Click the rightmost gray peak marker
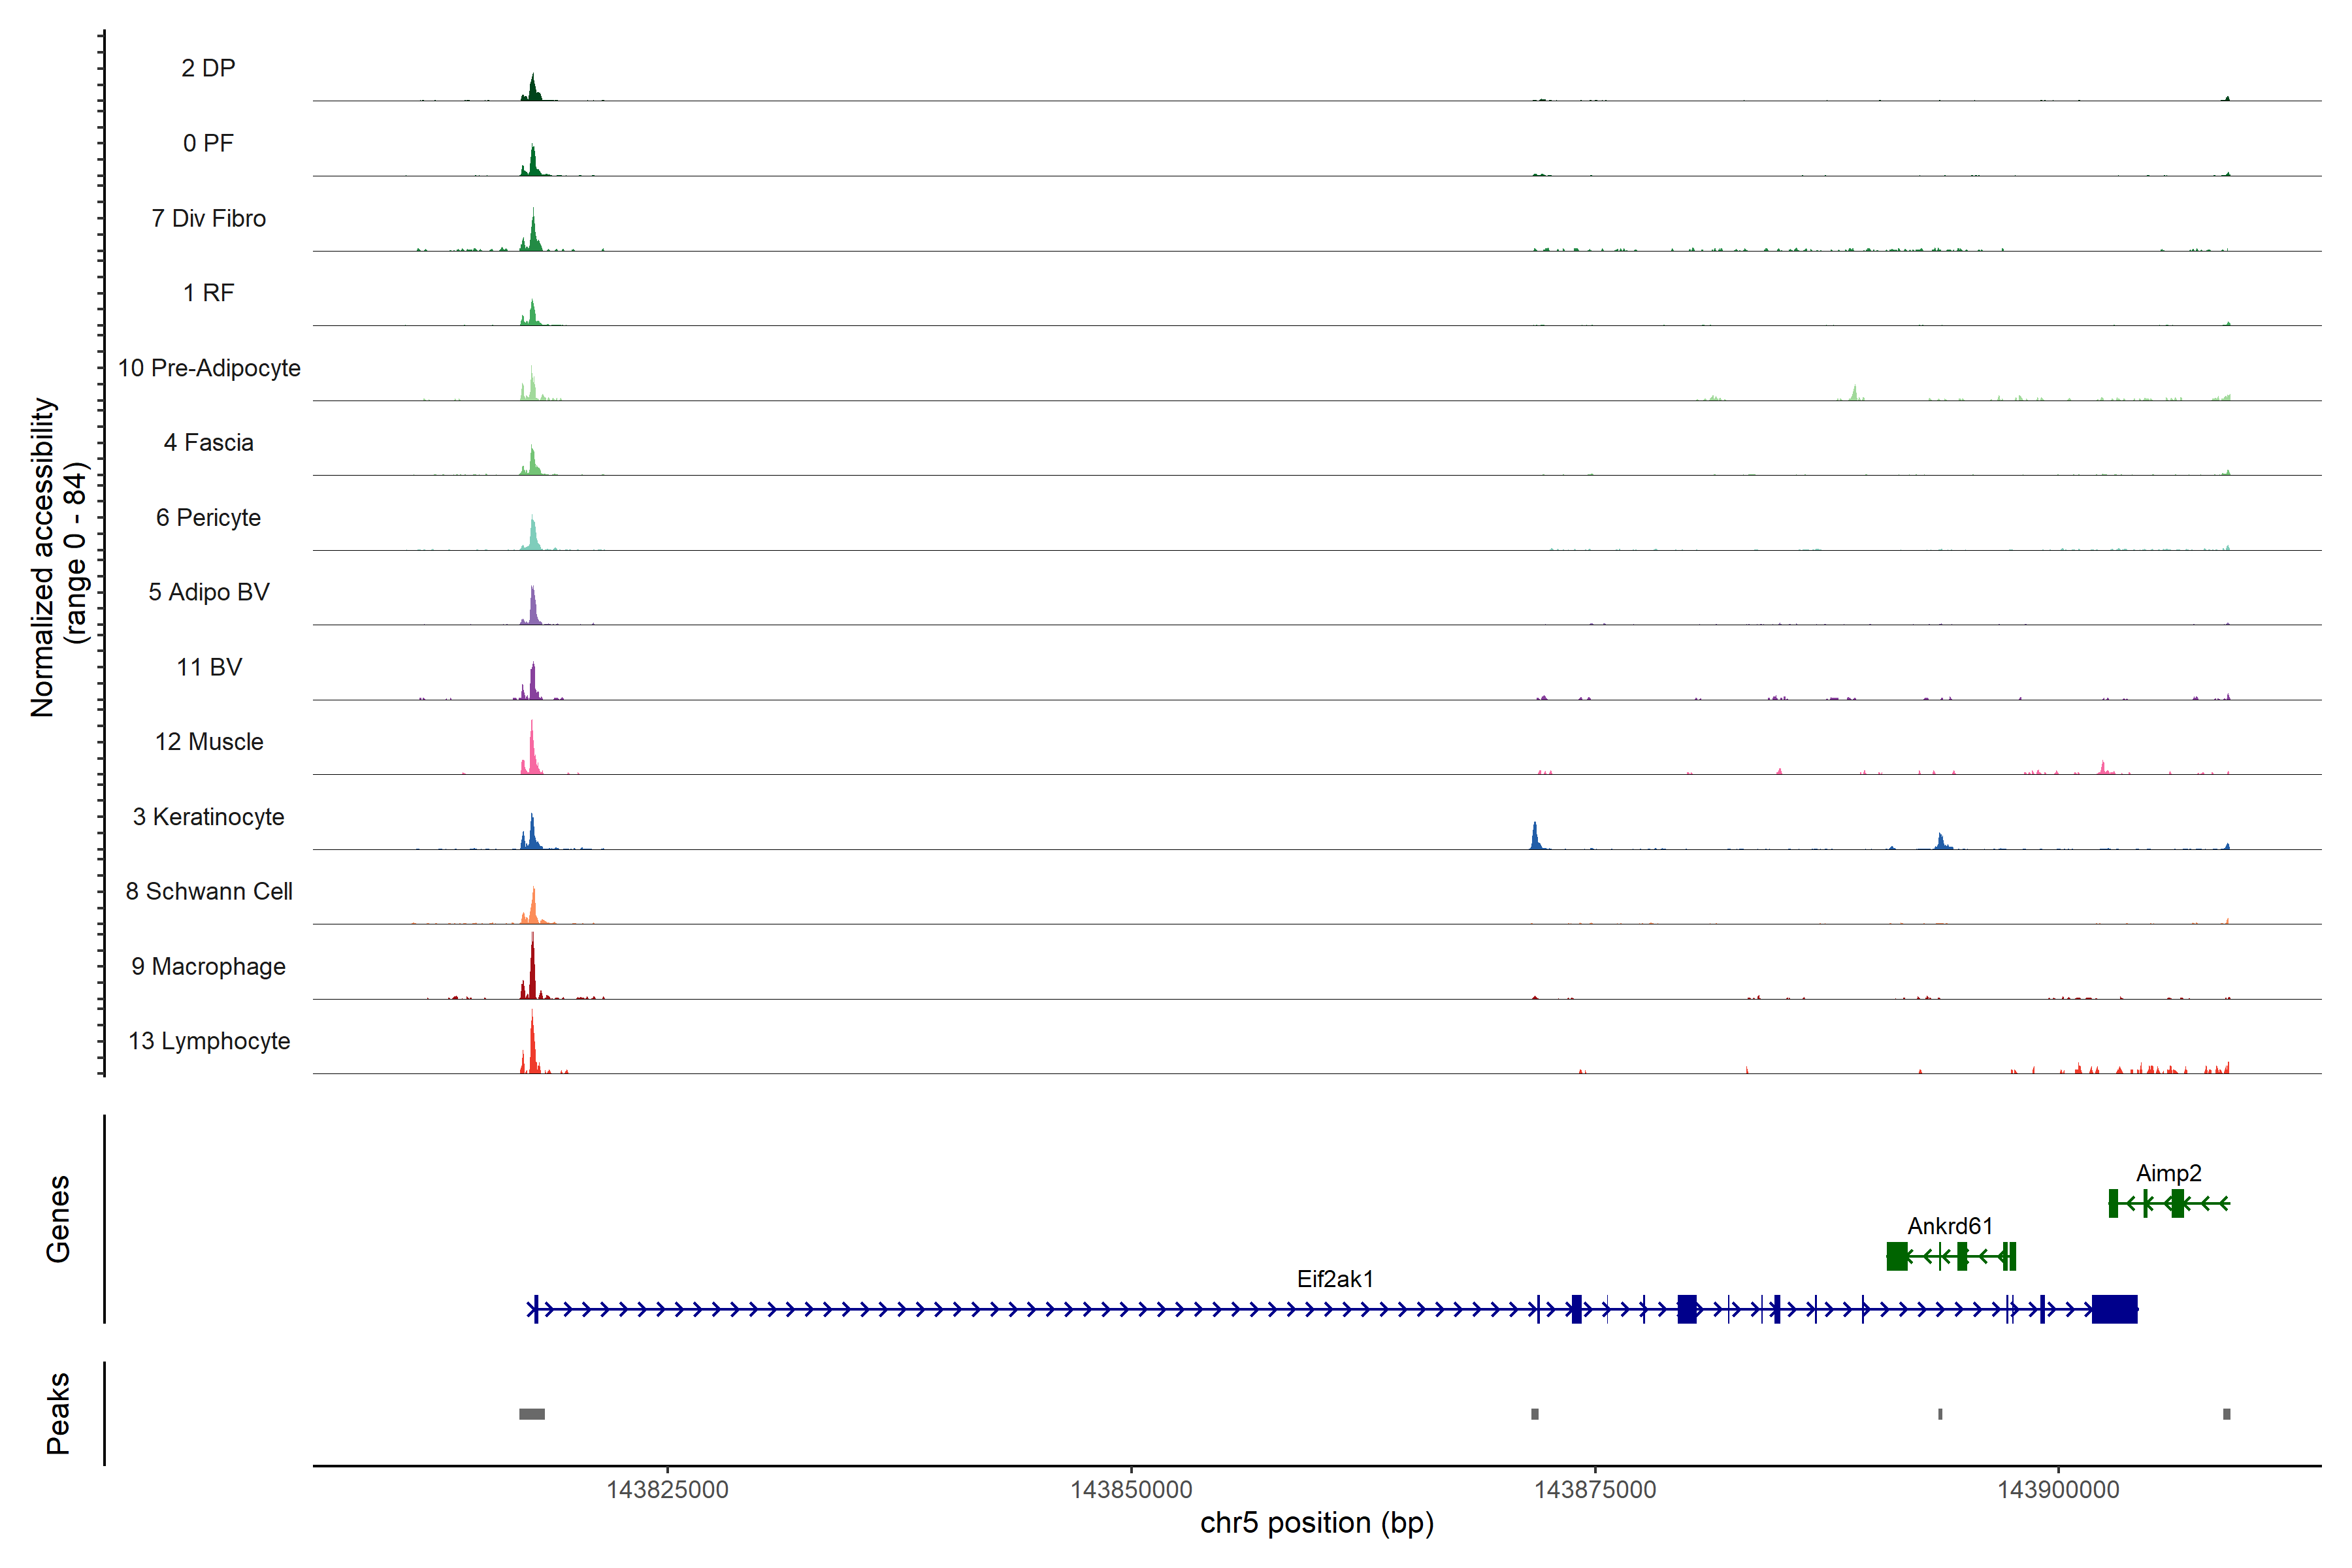This screenshot has height=1568, width=2352. tap(2226, 1414)
